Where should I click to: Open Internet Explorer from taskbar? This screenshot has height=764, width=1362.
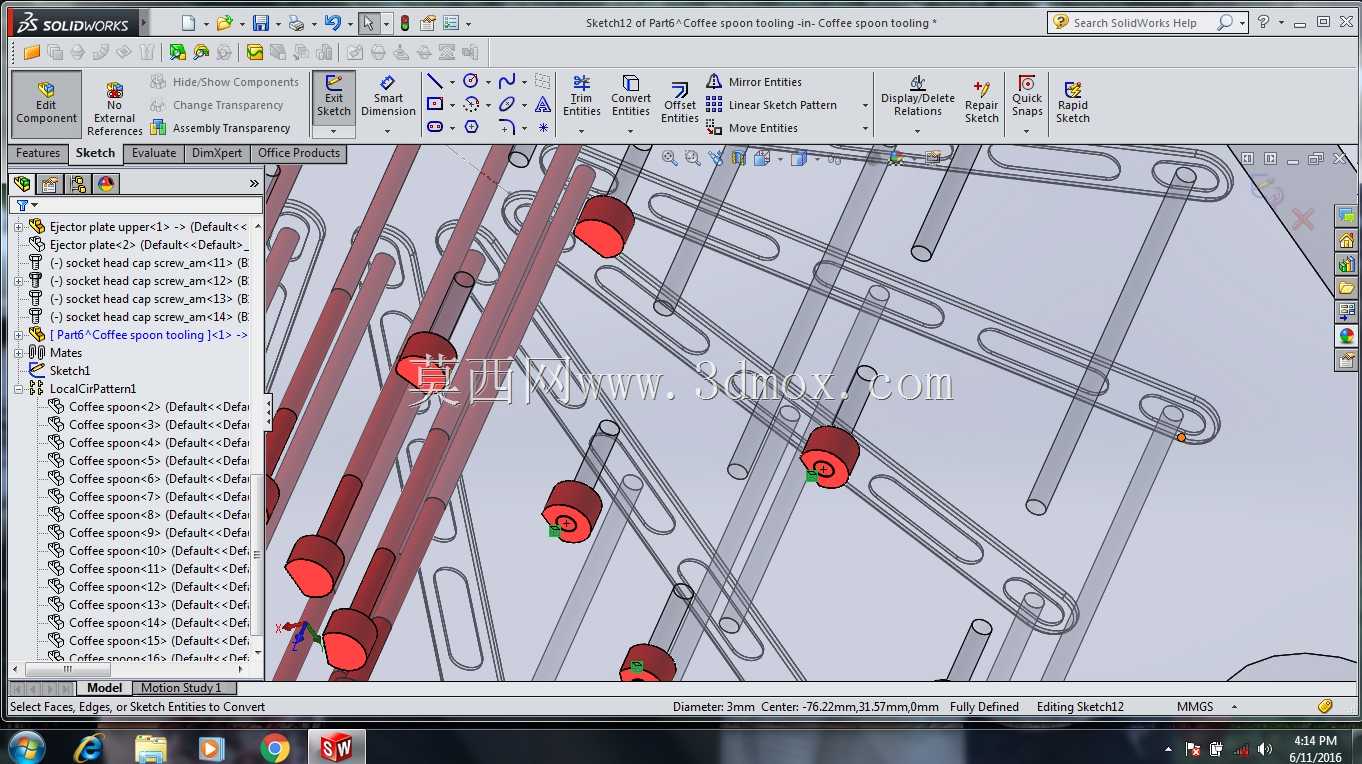click(90, 747)
